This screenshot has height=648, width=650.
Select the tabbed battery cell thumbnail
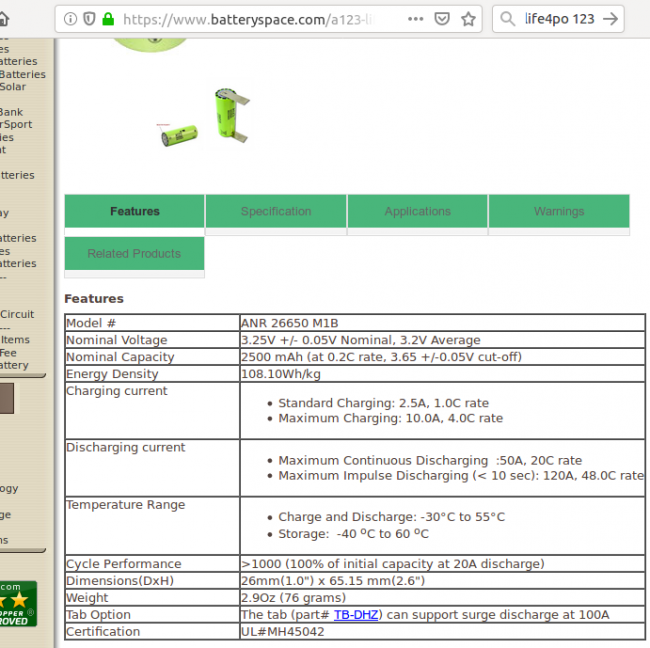(232, 115)
